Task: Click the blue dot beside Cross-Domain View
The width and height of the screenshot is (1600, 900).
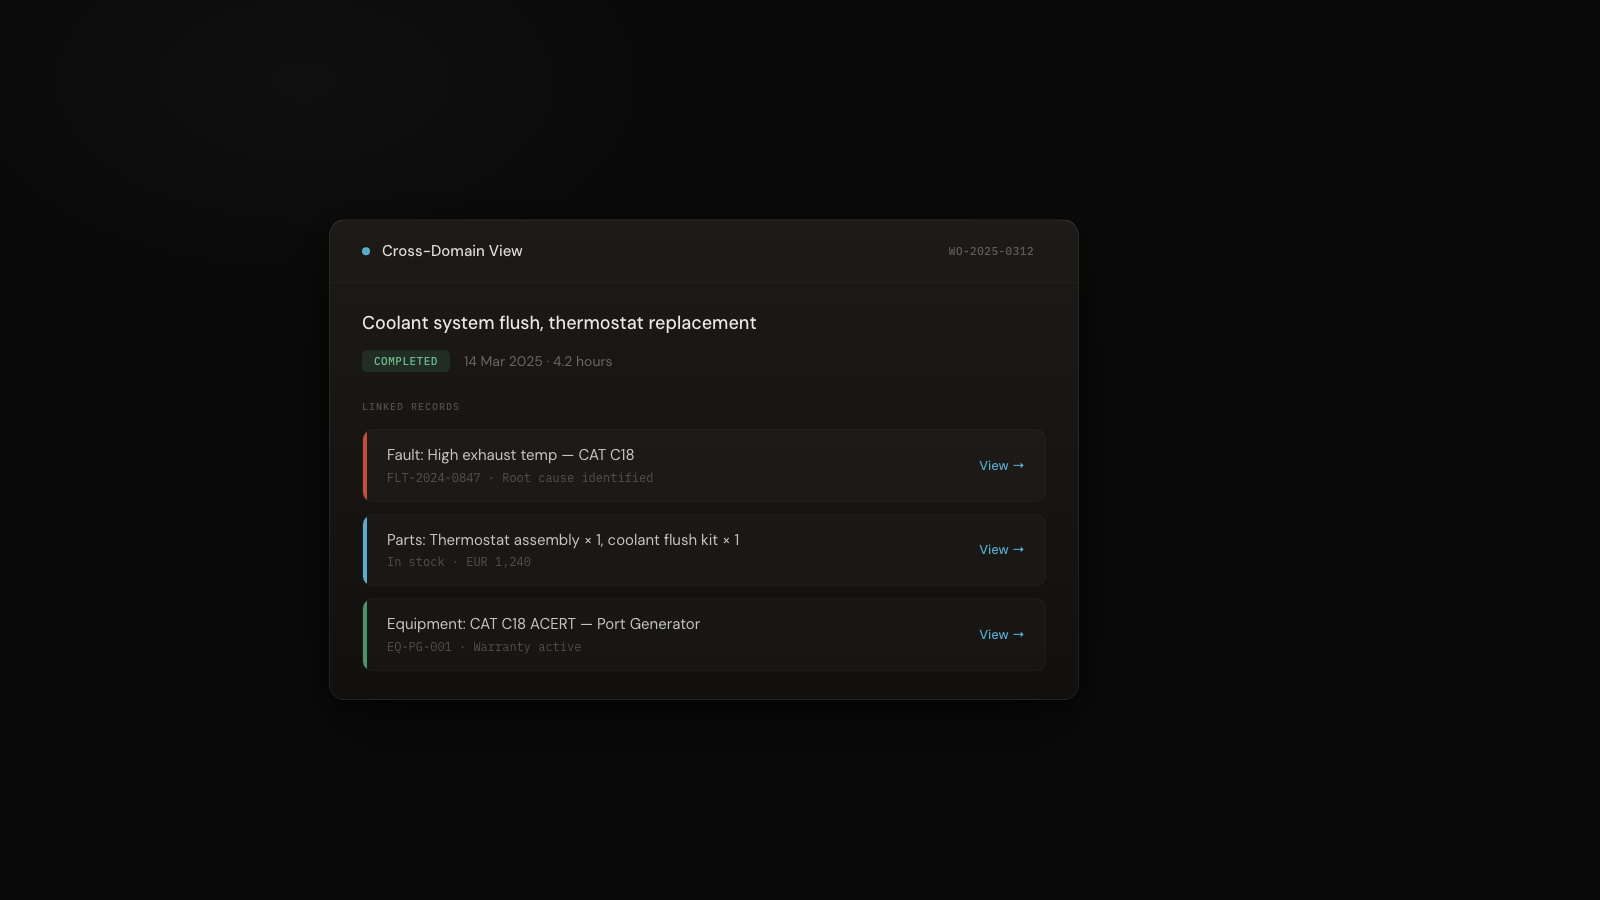Action: (x=366, y=251)
